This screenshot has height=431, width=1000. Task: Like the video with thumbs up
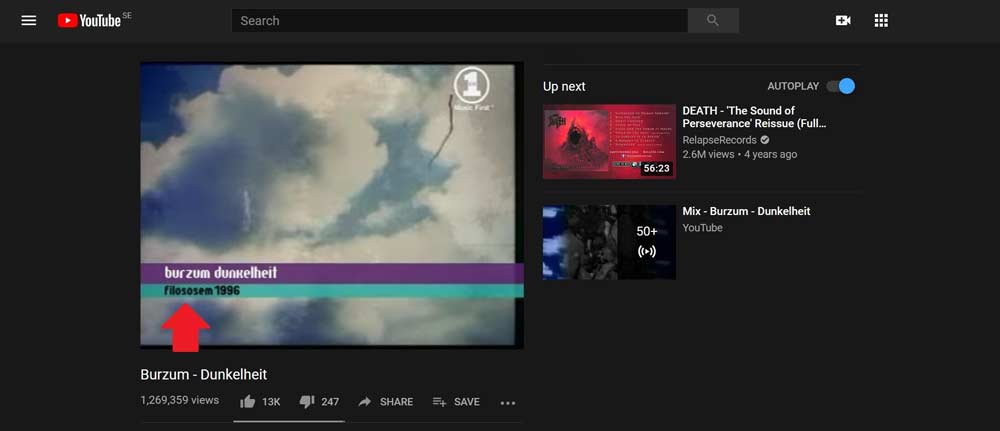(x=247, y=402)
